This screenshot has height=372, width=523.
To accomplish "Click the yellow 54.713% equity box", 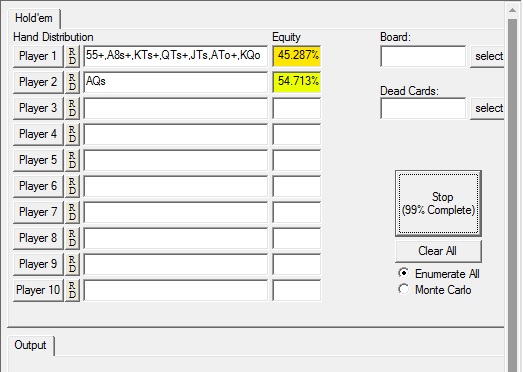I will 297,82.
